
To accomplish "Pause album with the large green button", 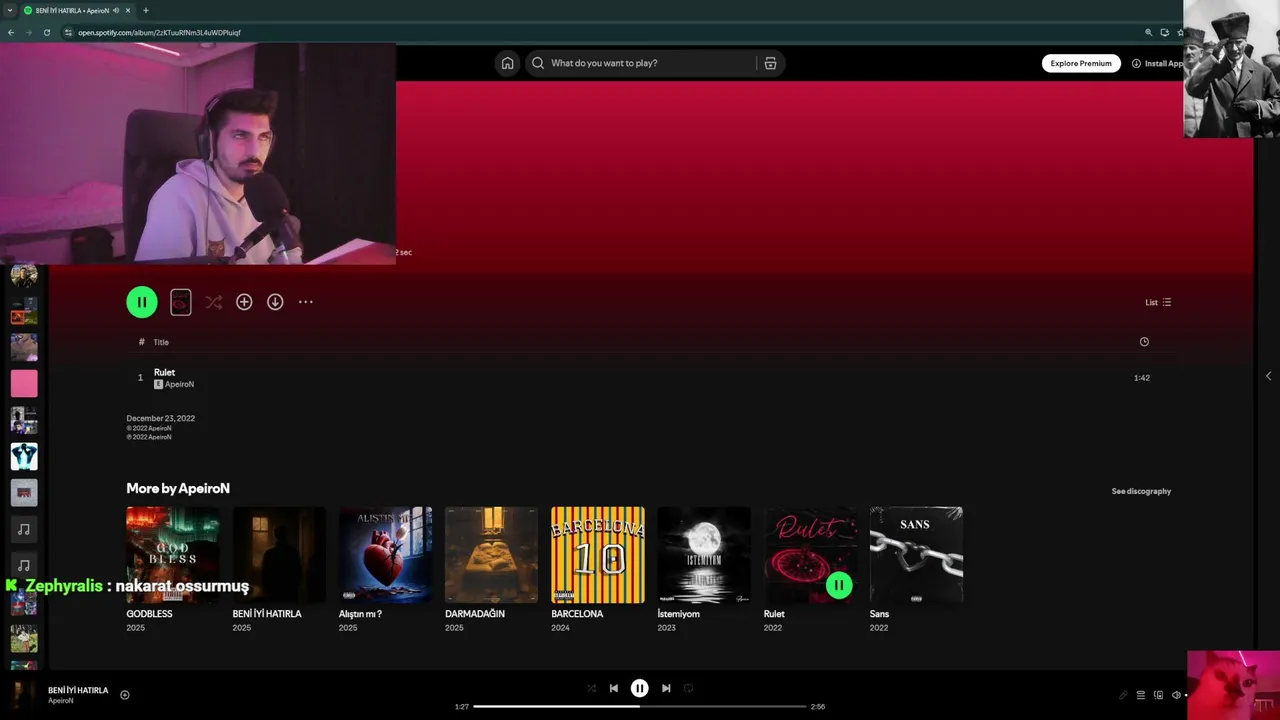I will (x=142, y=302).
